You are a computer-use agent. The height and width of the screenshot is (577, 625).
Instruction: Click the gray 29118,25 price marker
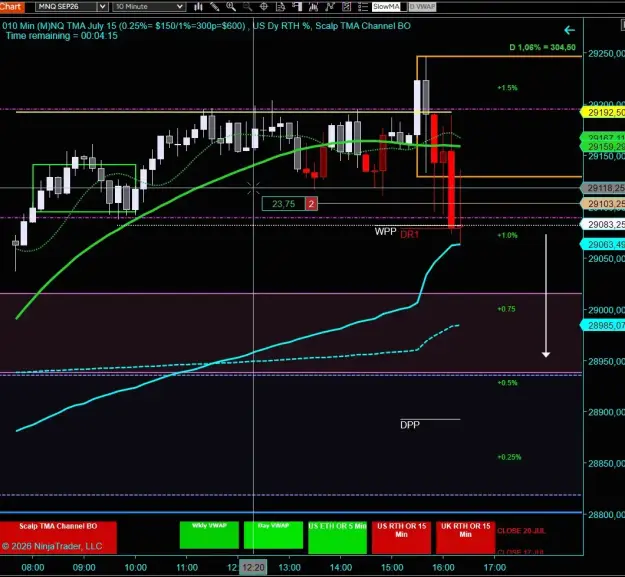[x=604, y=188]
